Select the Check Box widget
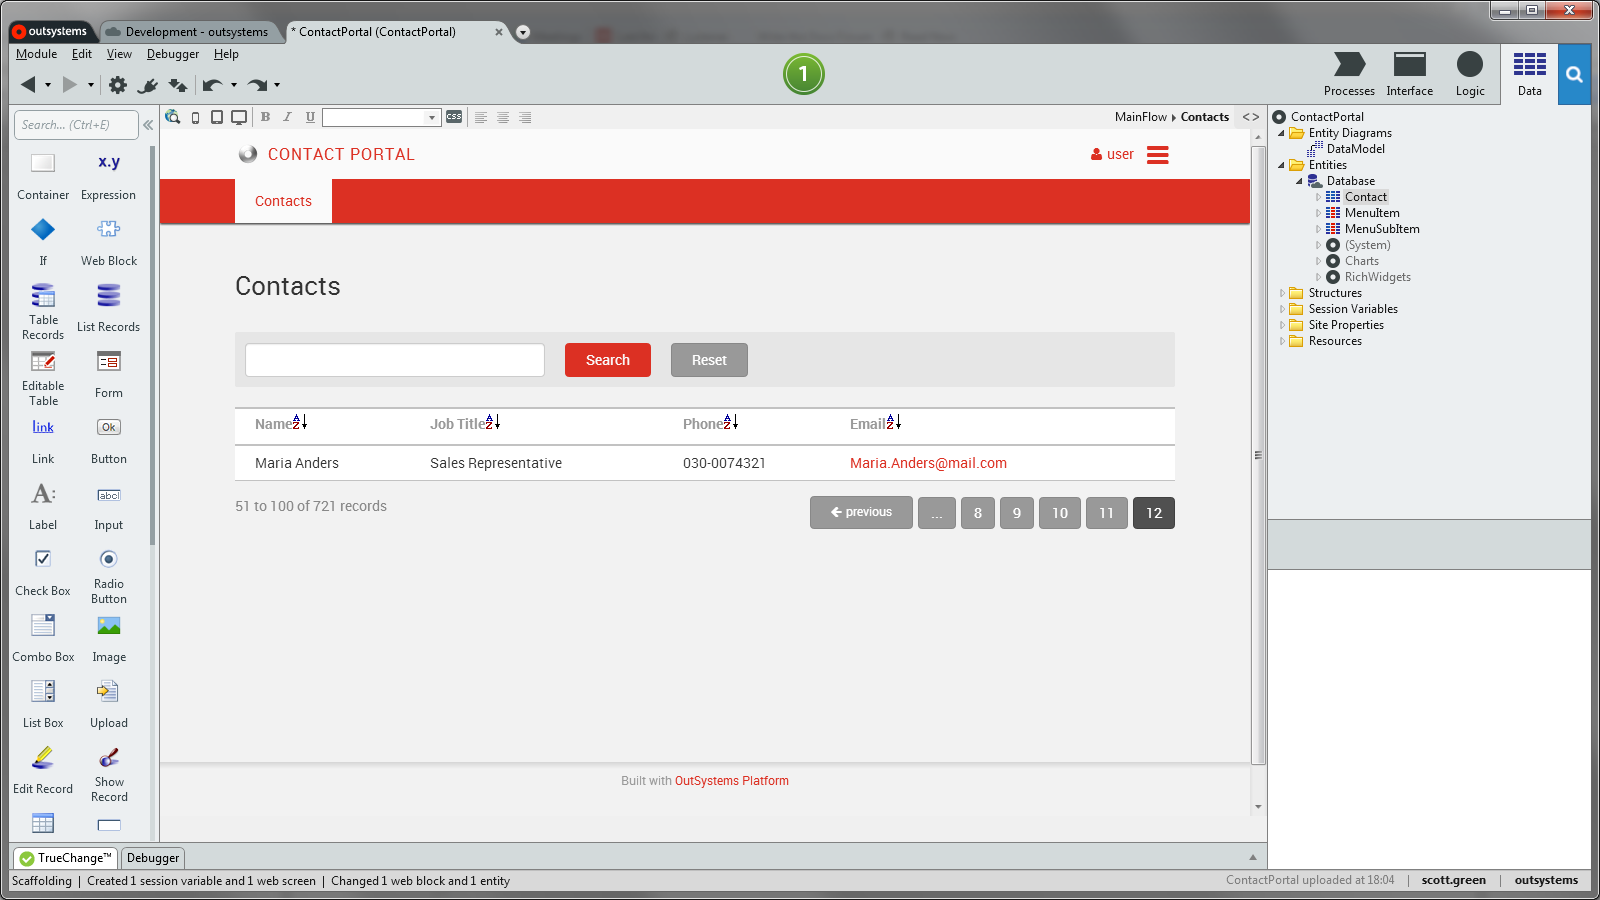This screenshot has height=900, width=1600. tap(43, 572)
